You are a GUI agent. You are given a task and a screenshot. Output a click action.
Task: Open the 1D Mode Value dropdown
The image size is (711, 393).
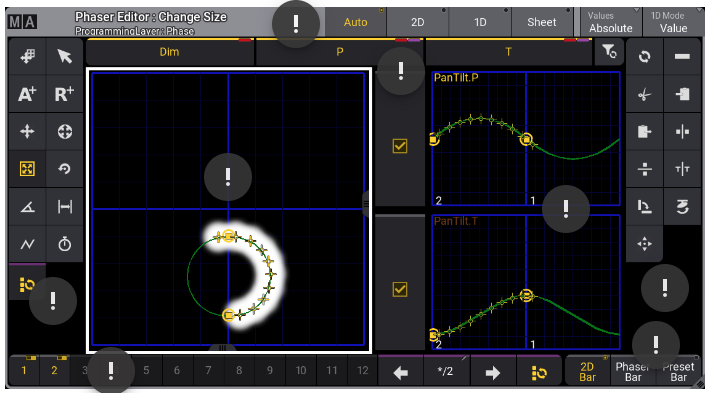(673, 22)
